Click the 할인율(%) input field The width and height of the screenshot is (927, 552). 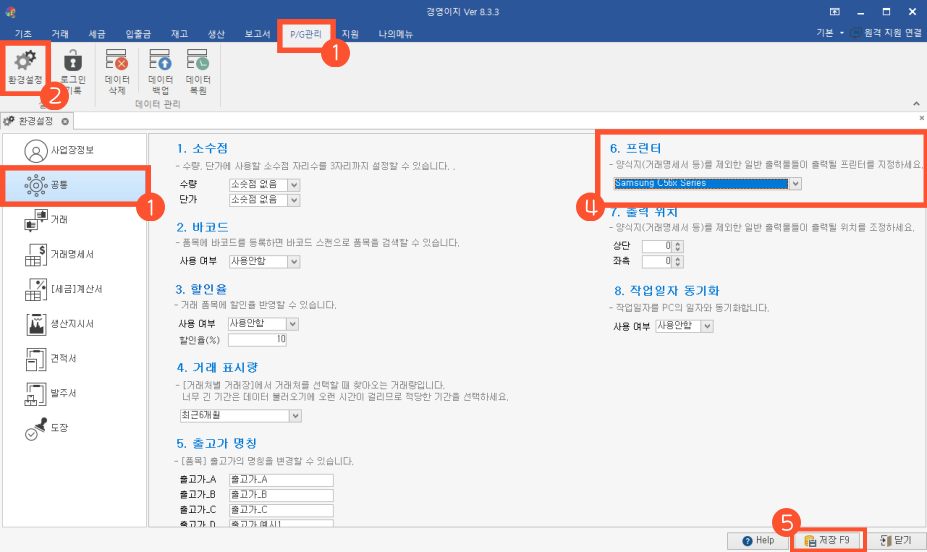point(257,339)
